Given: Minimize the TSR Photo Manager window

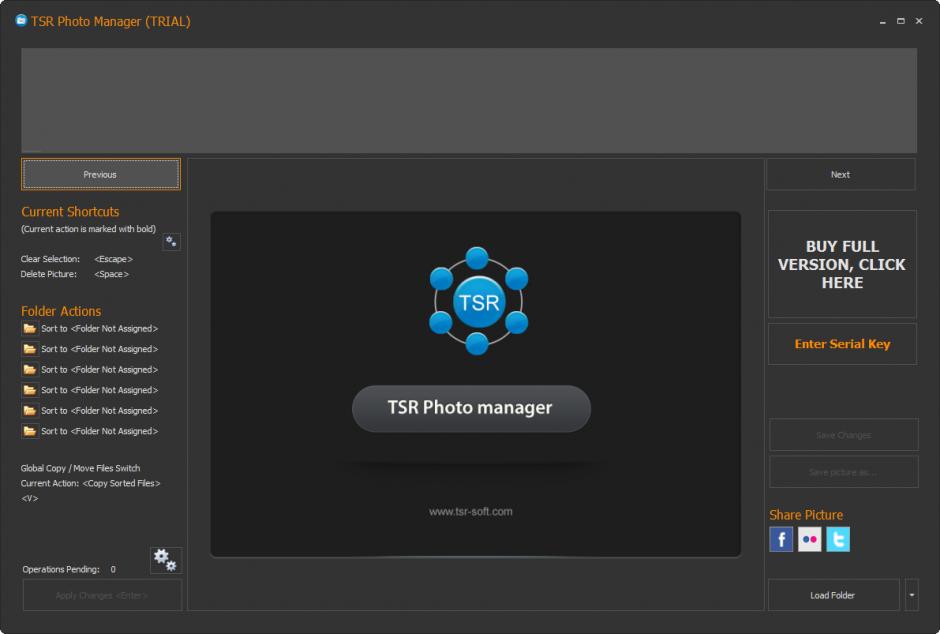Looking at the screenshot, I should click(x=882, y=21).
